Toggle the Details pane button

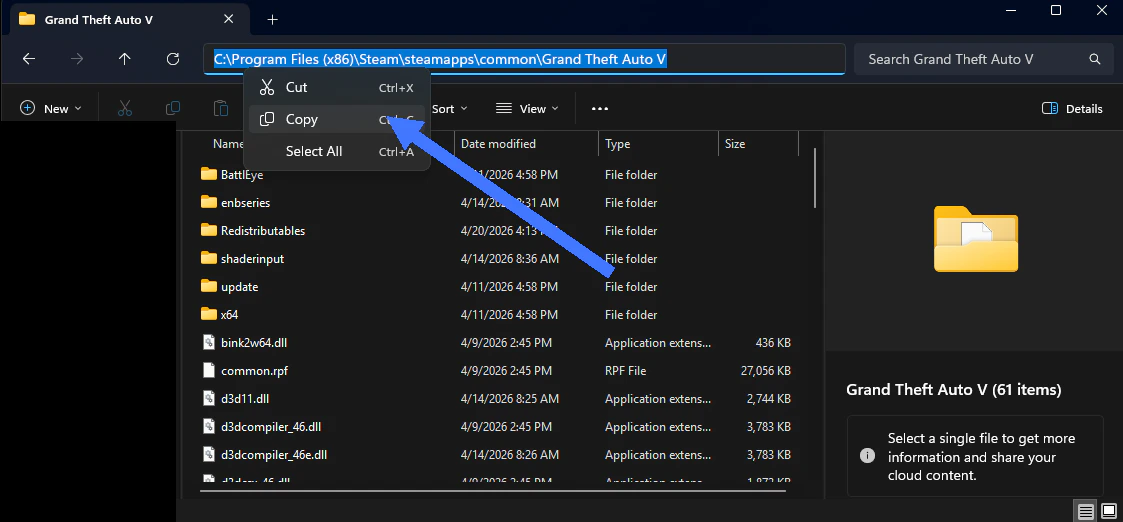(x=1072, y=109)
